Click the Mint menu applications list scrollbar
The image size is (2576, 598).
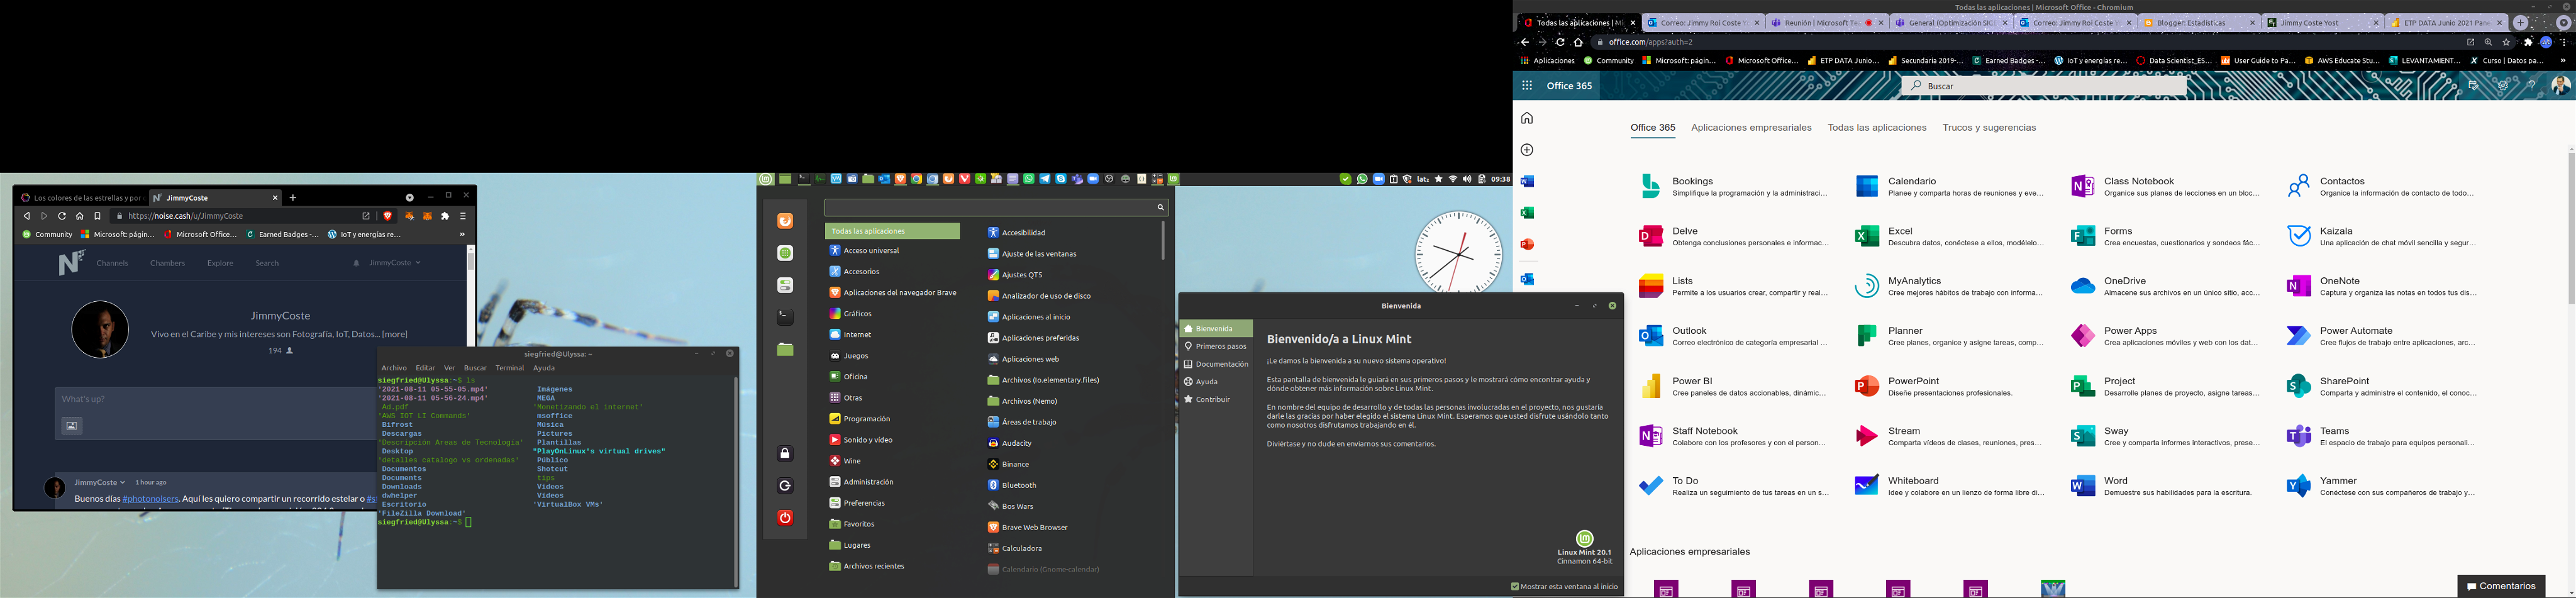point(1163,240)
